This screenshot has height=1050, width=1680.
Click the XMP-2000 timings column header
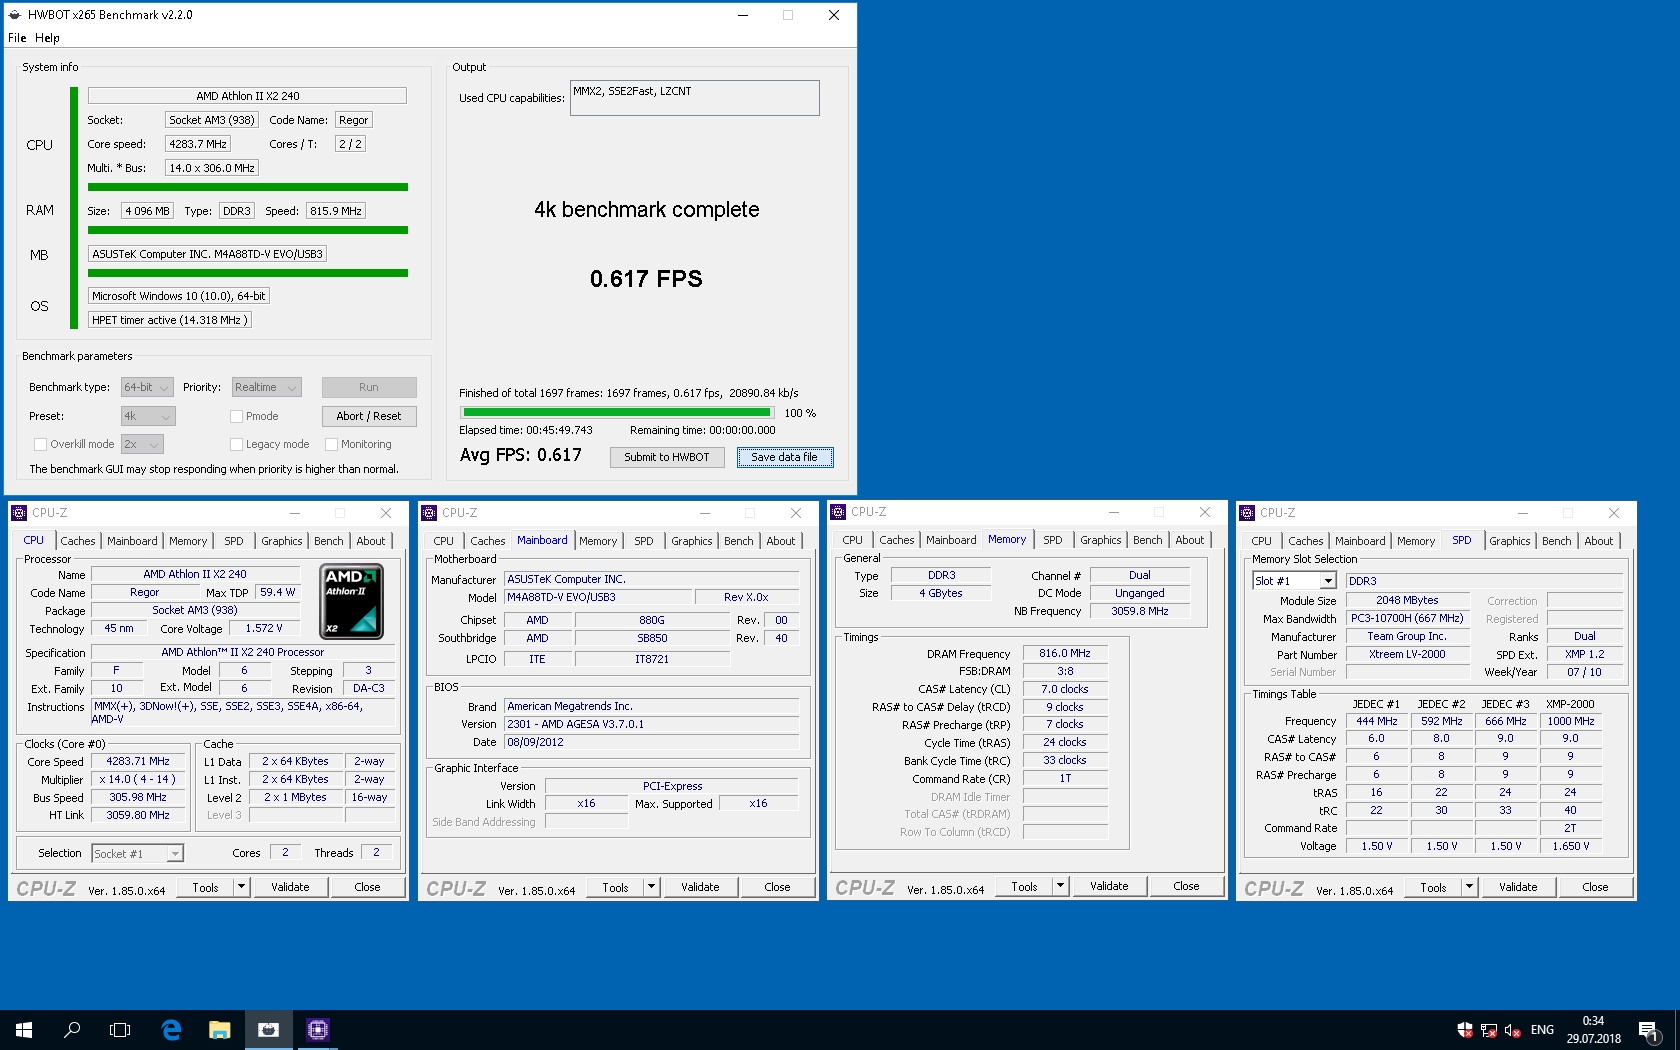pos(1570,704)
